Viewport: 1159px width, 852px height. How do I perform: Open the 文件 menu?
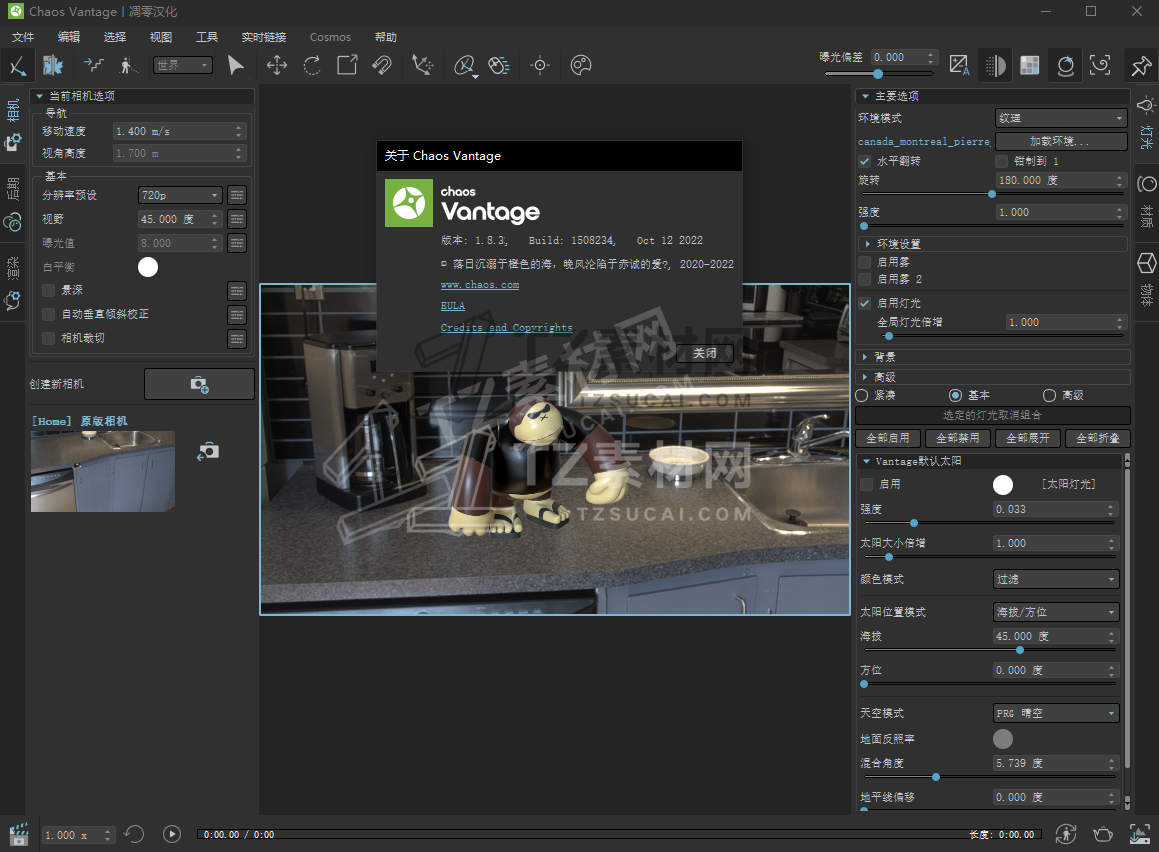(23, 37)
